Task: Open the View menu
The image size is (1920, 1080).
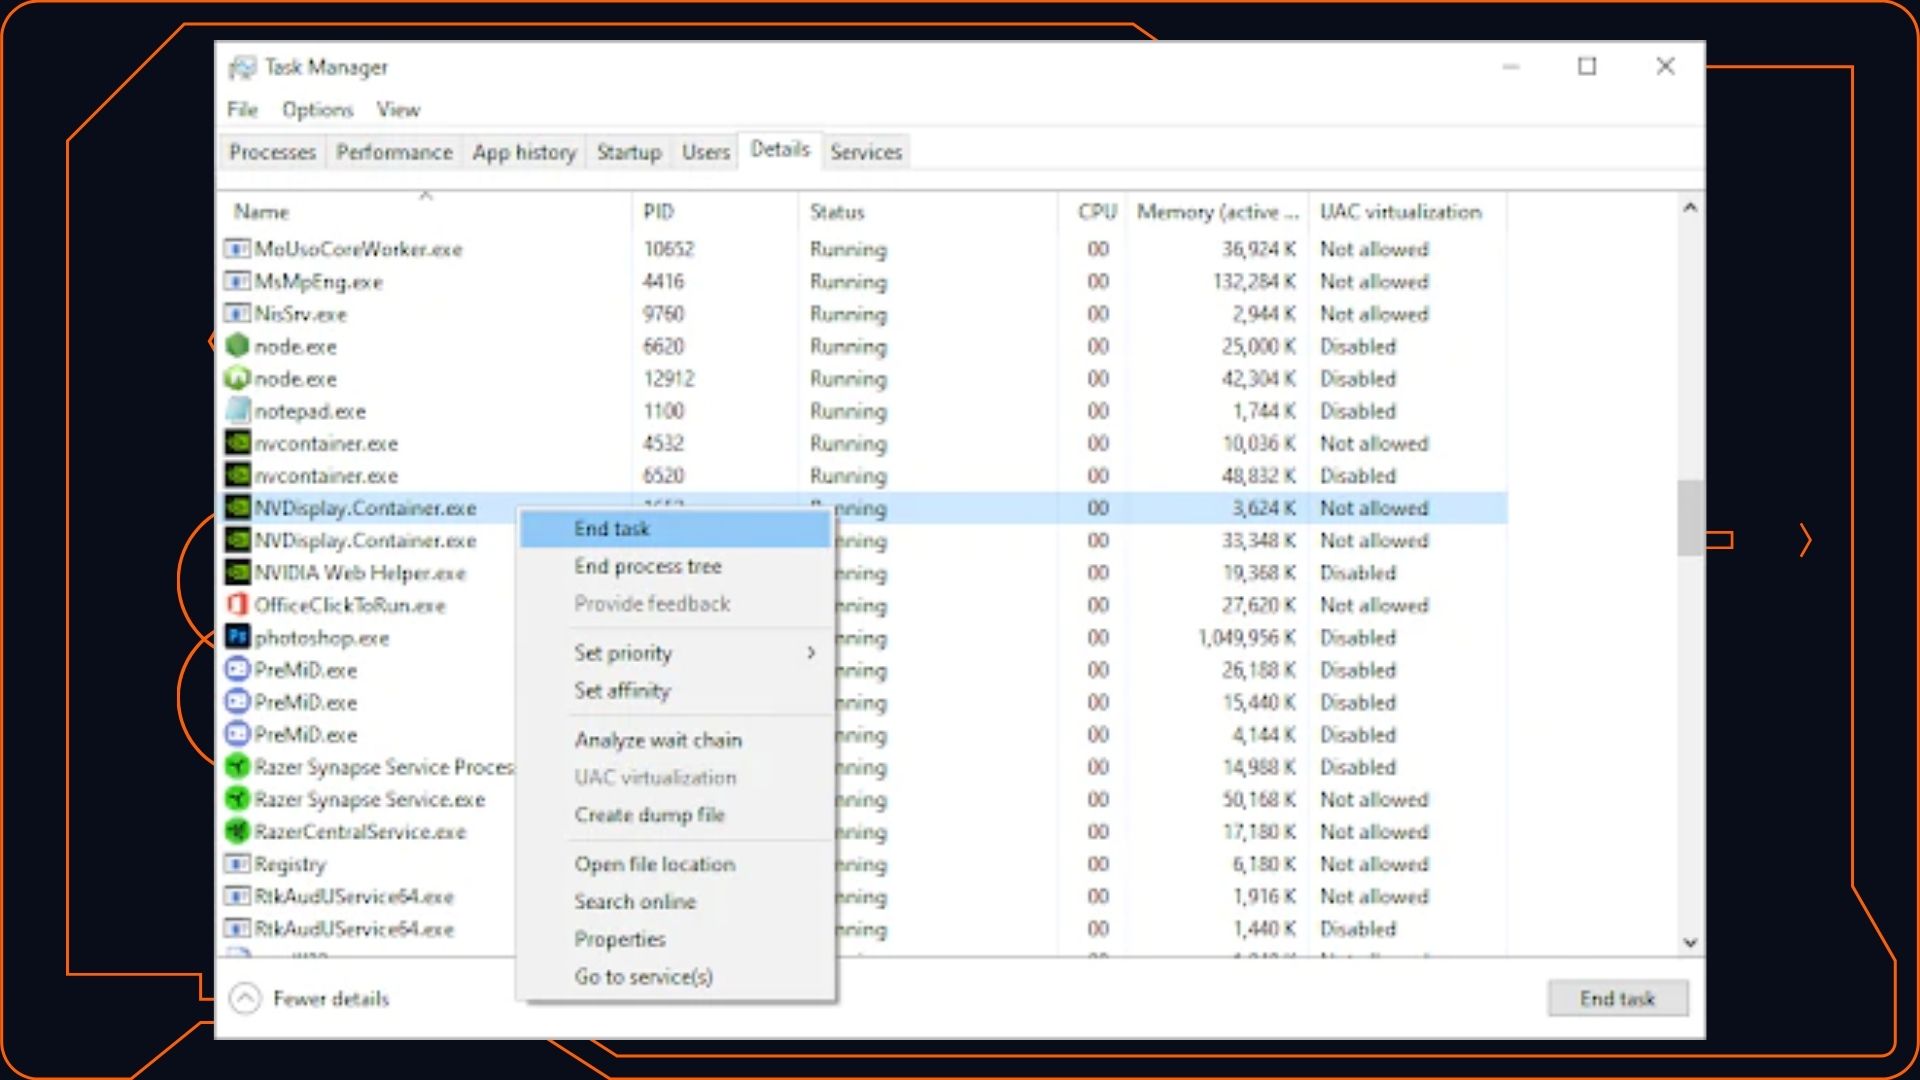Action: pyautogui.click(x=398, y=110)
